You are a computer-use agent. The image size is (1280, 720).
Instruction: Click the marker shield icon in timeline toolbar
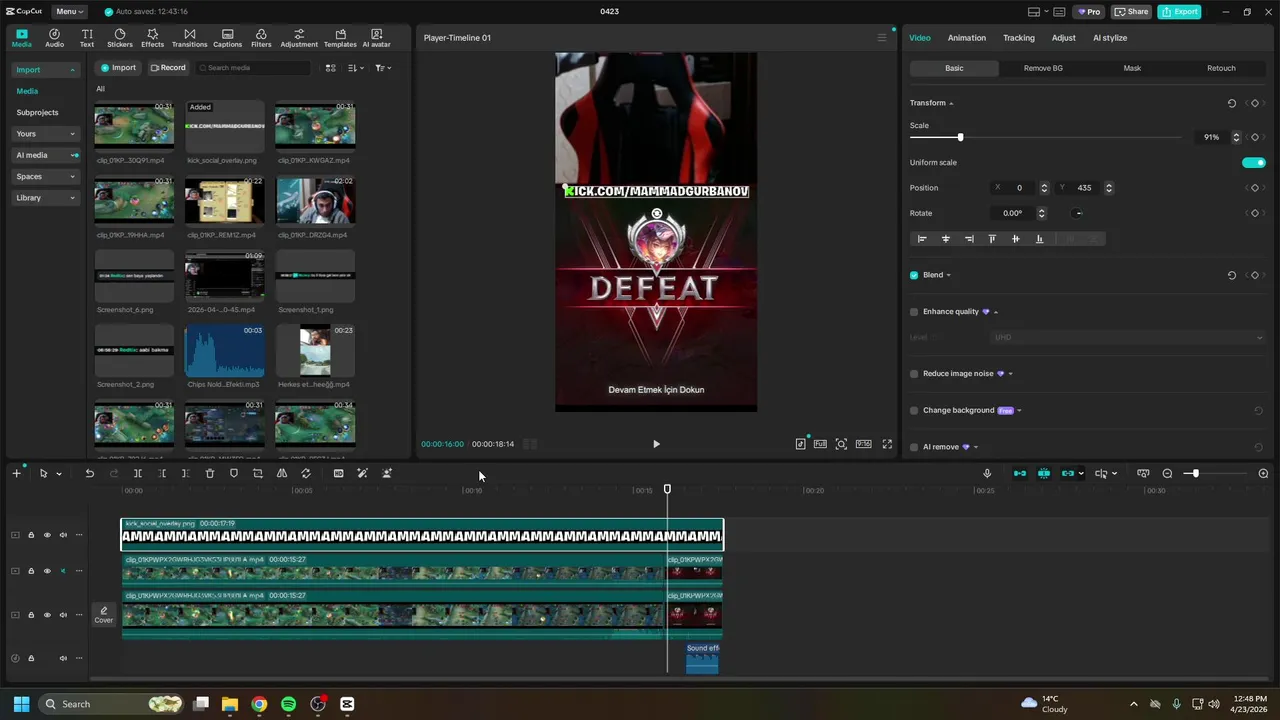234,473
